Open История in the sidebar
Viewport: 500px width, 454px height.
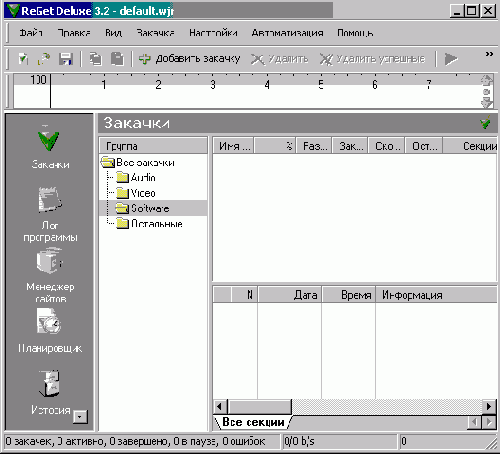point(50,392)
